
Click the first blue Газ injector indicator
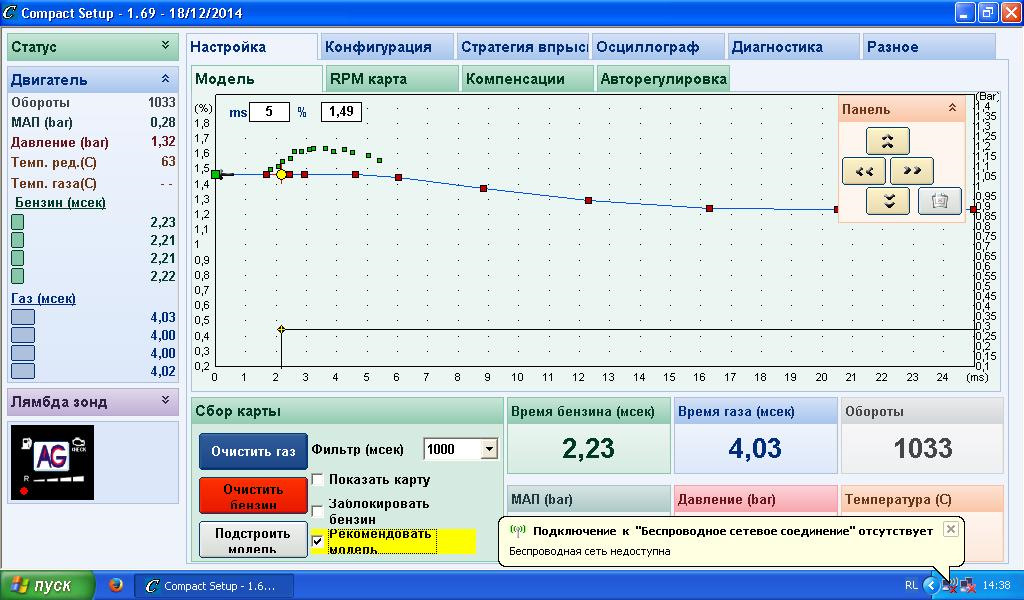pos(23,317)
